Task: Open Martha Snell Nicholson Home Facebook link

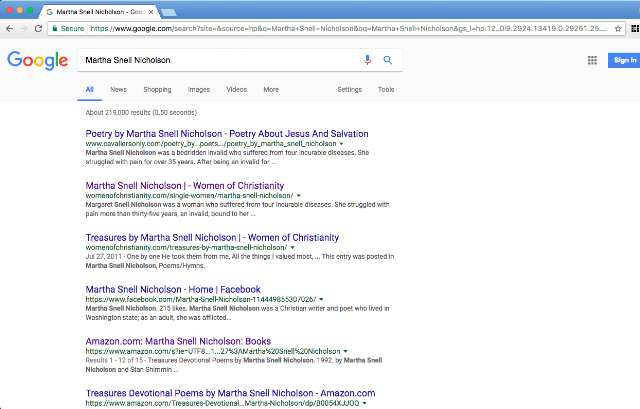Action: click(173, 289)
